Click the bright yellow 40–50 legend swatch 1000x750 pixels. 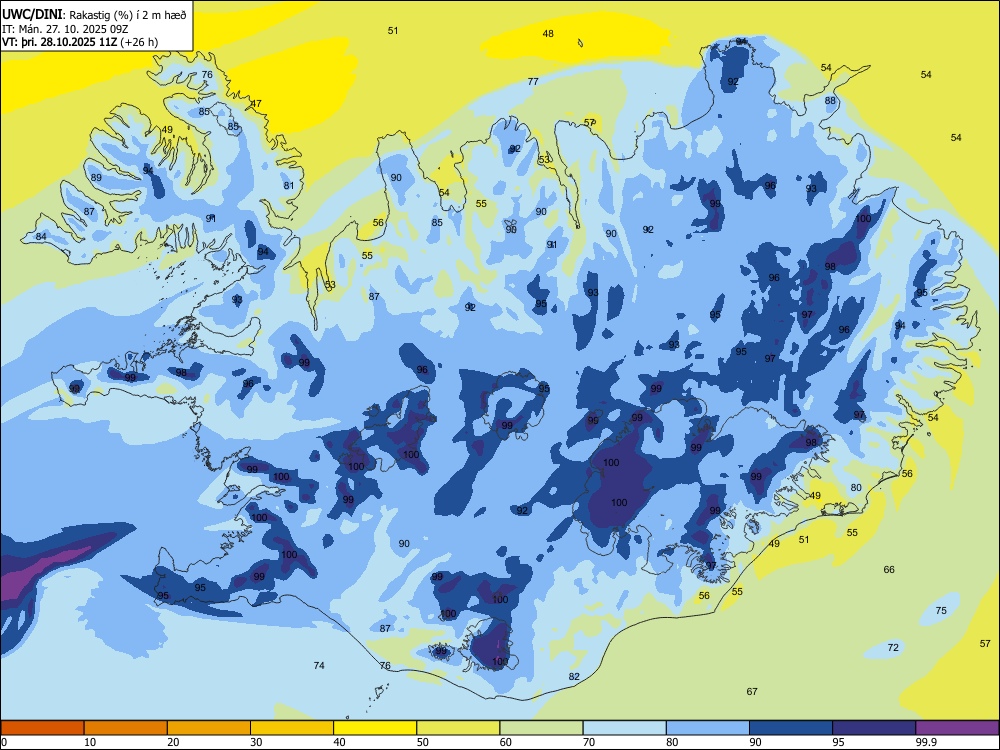click(375, 728)
